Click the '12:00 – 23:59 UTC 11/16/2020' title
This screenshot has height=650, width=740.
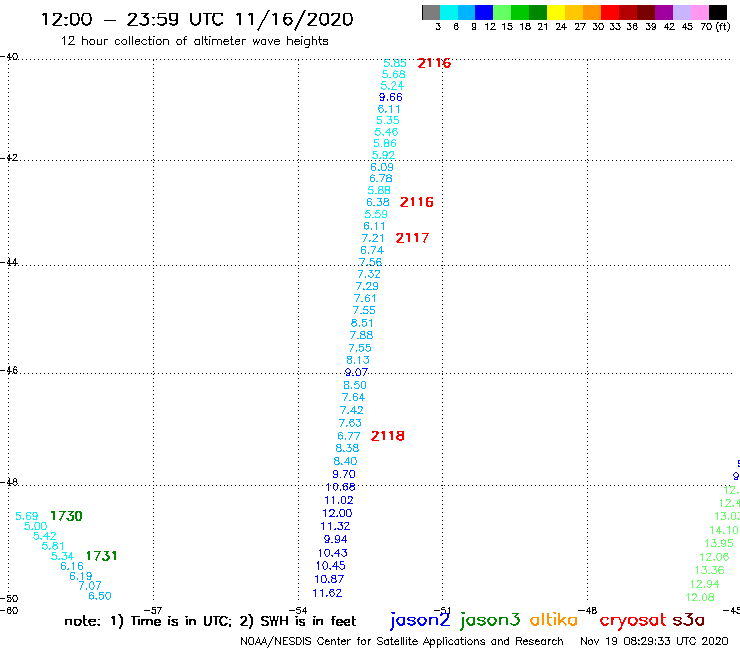pos(197,19)
